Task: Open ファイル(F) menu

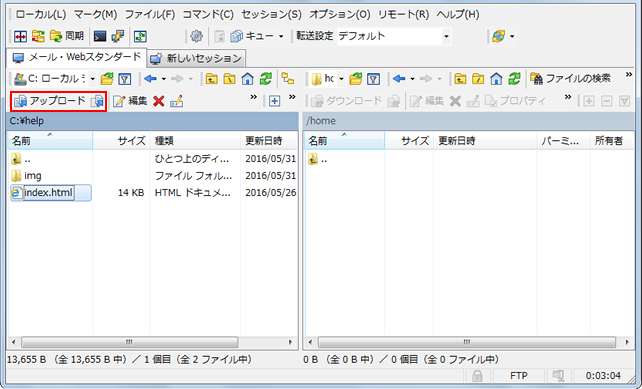Action: (150, 14)
